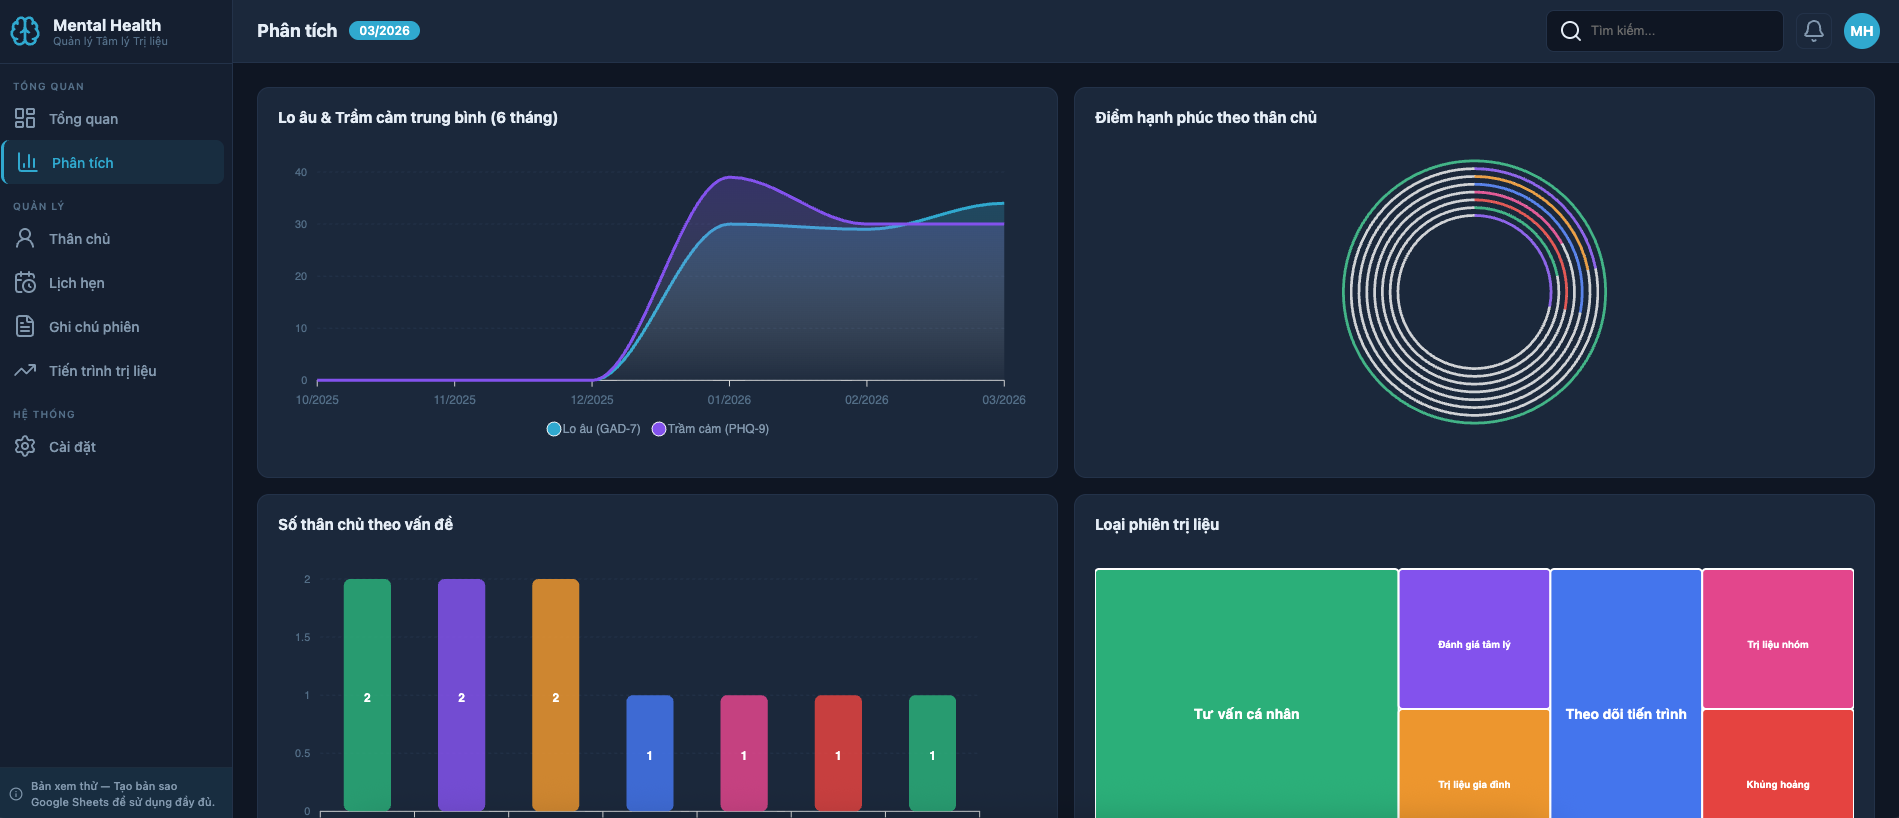The width and height of the screenshot is (1899, 818).
Task: Toggle Lo âu (GAD-7) legend series
Action: (x=594, y=429)
